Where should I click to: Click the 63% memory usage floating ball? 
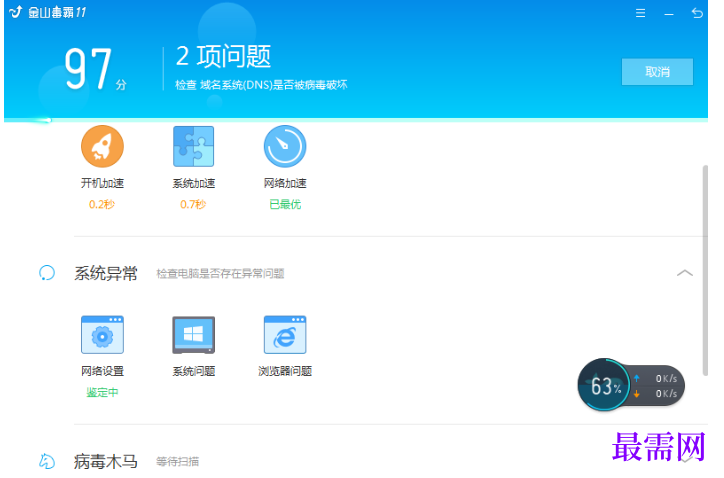pyautogui.click(x=604, y=385)
